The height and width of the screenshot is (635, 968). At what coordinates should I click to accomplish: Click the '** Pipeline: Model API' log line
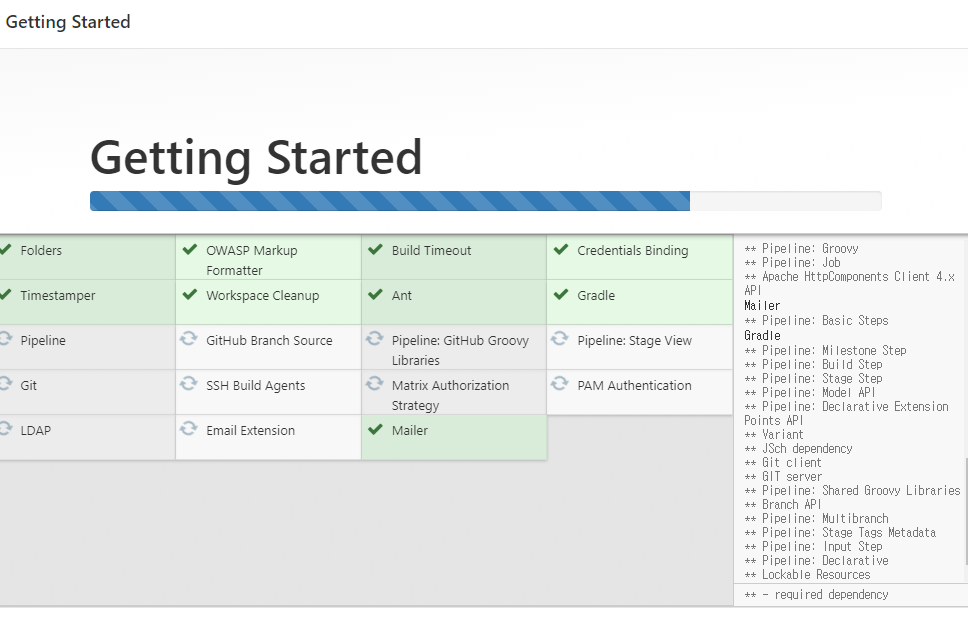[810, 393]
